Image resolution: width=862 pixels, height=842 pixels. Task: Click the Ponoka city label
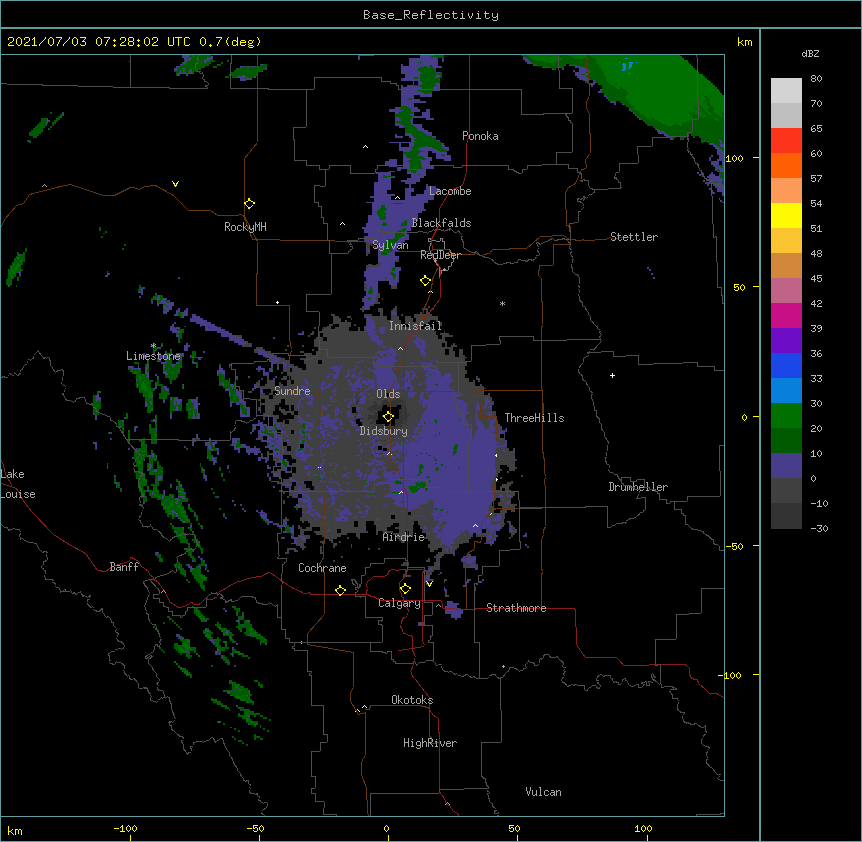pyautogui.click(x=480, y=136)
